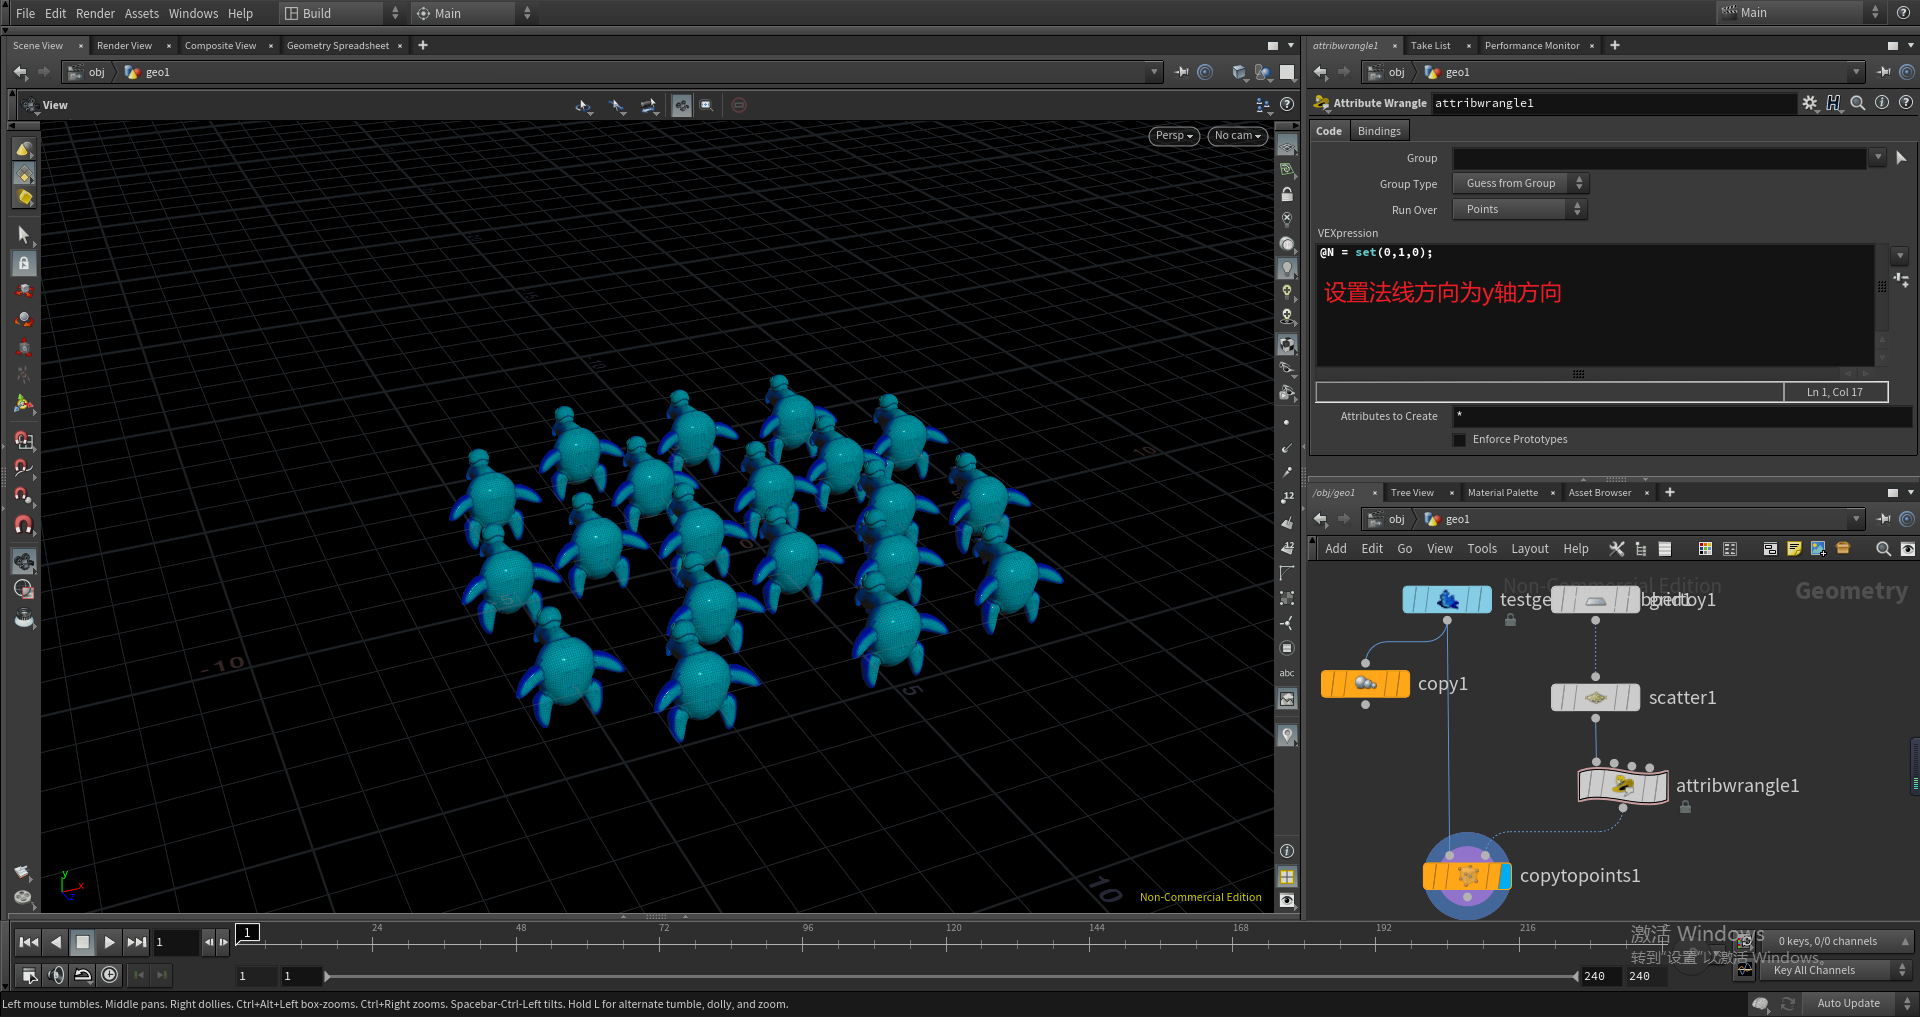Click the attribwrangle1 node icon
Viewport: 1920px width, 1017px height.
click(x=1622, y=785)
